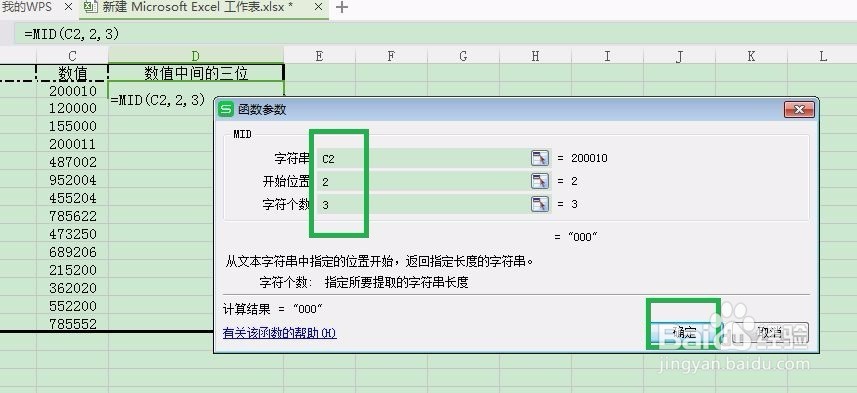857x393 pixels.
Task: Open 有关该函数的帮助(H) link
Action: 280,332
